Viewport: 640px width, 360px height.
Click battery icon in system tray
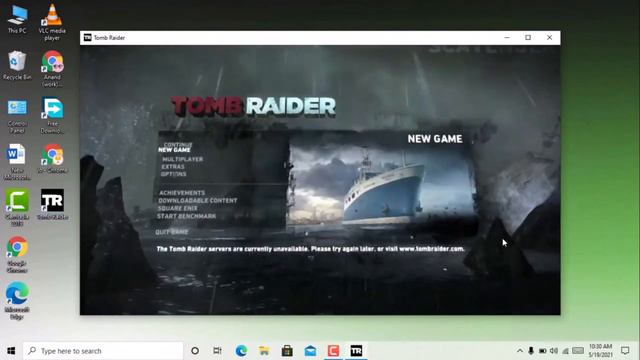542,351
